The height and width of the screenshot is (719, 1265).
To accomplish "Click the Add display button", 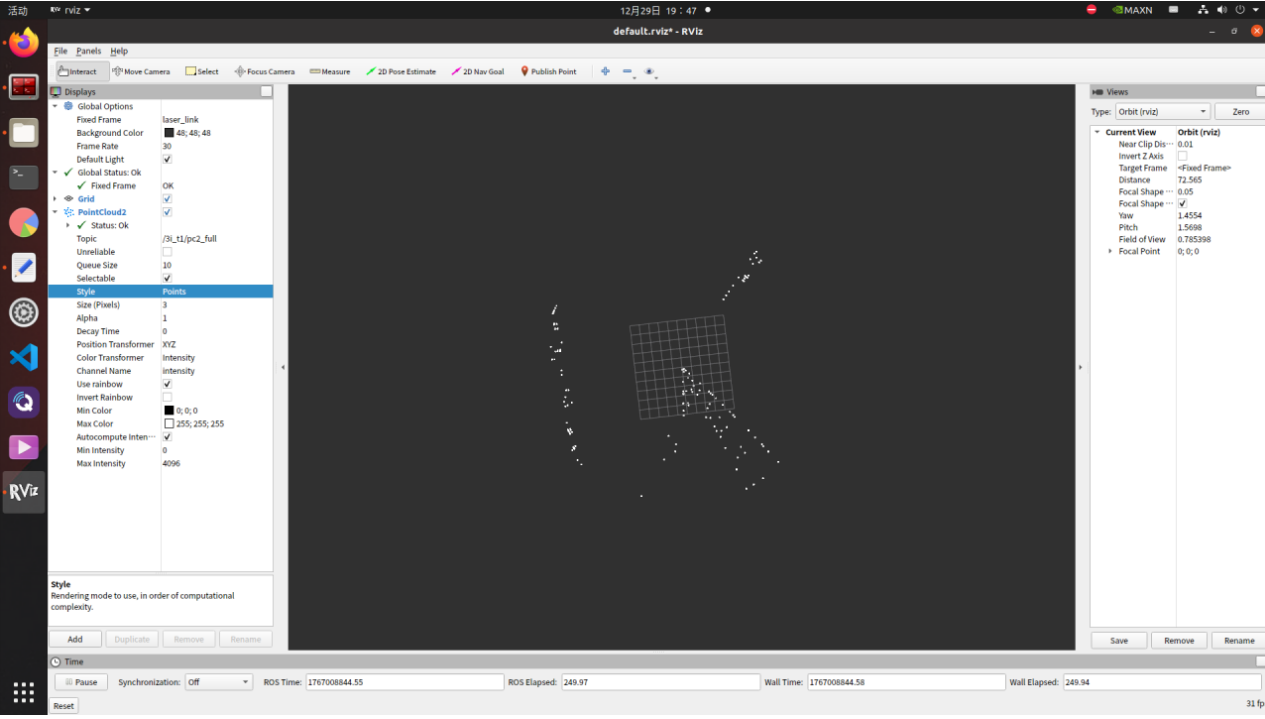I will 75,639.
